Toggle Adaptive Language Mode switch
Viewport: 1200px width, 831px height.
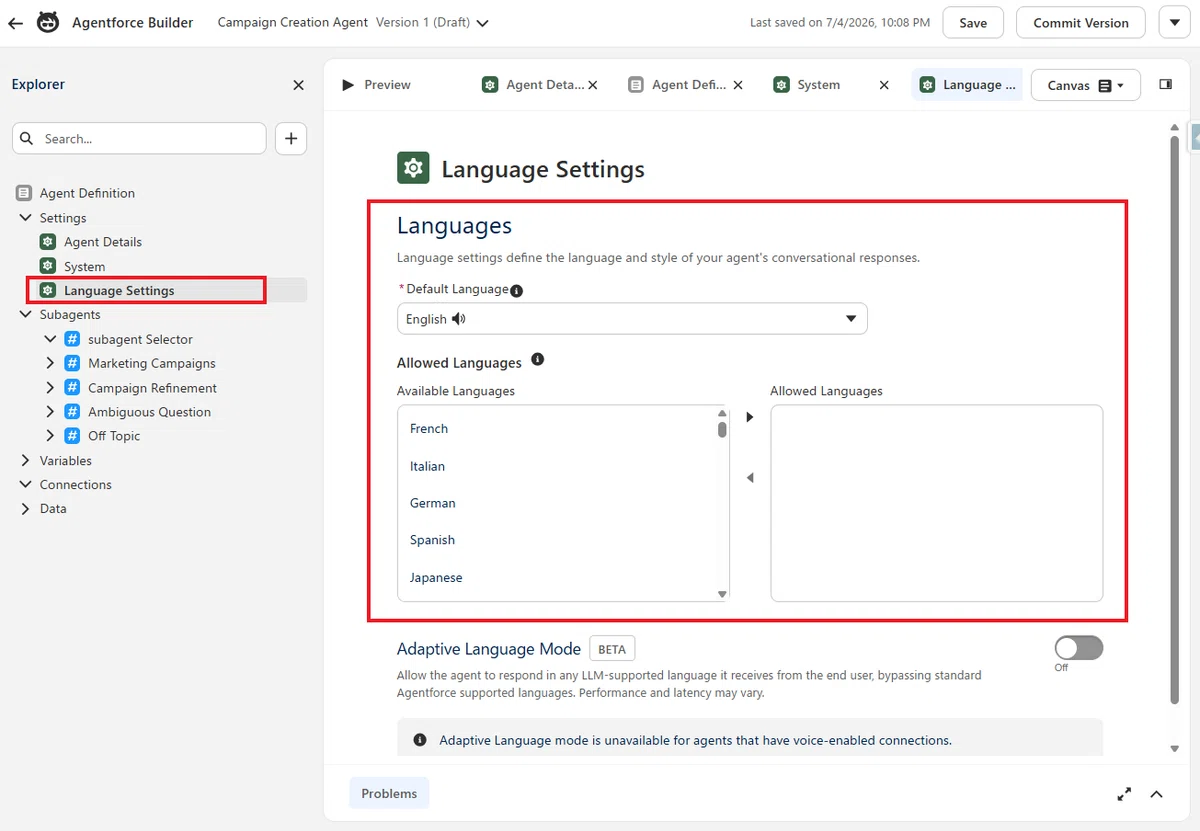coord(1078,648)
